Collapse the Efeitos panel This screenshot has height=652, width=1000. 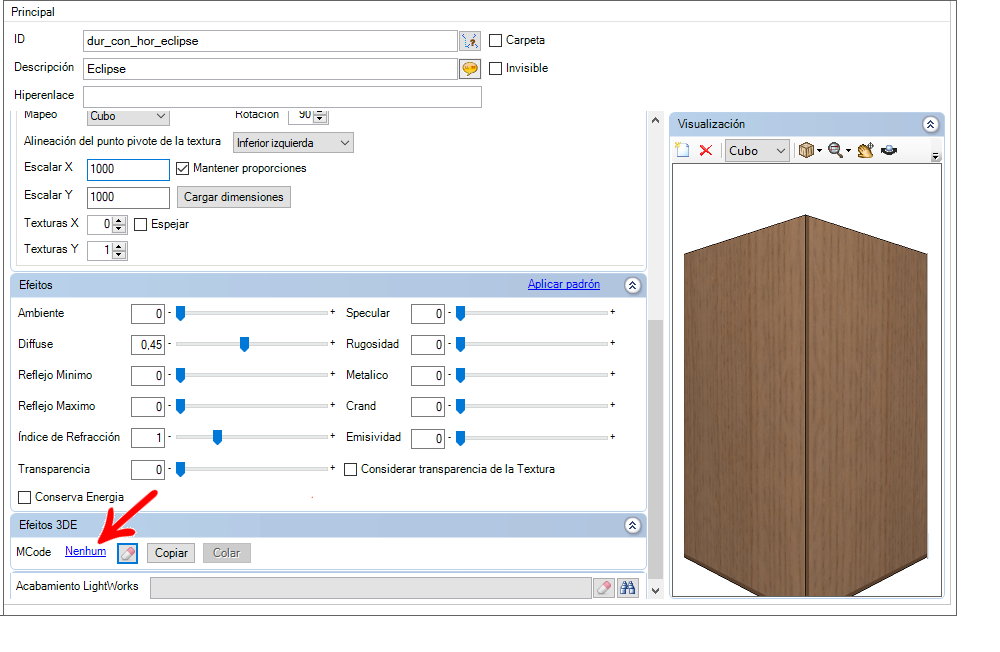coord(632,285)
